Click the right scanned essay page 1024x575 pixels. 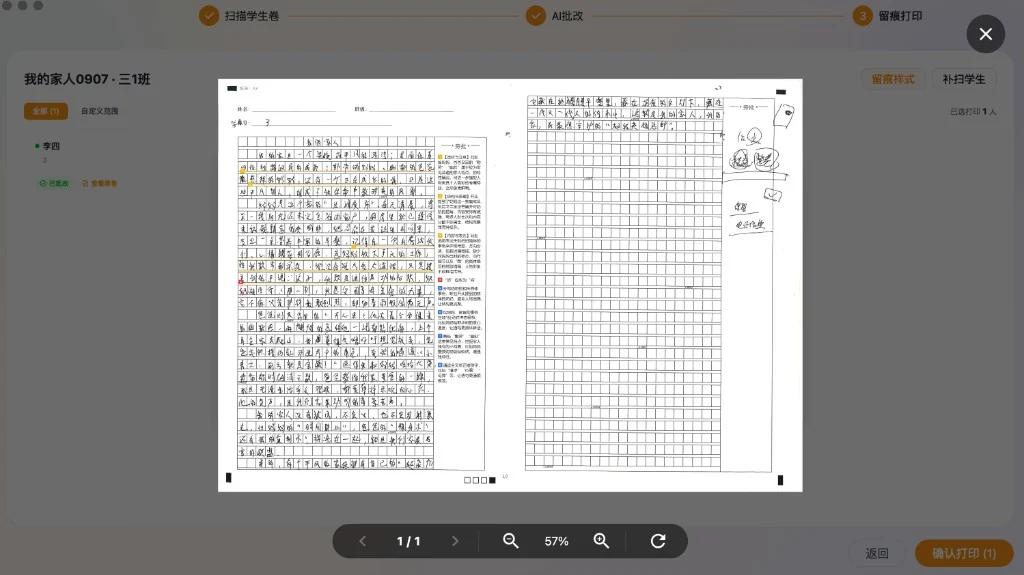point(656,286)
